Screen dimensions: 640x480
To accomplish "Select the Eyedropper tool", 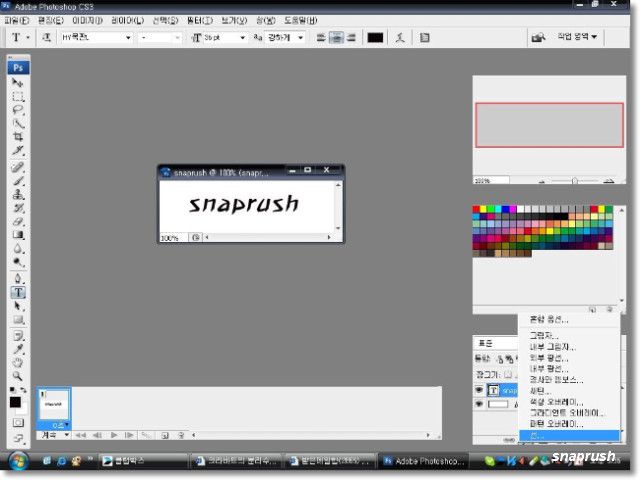I will (18, 349).
